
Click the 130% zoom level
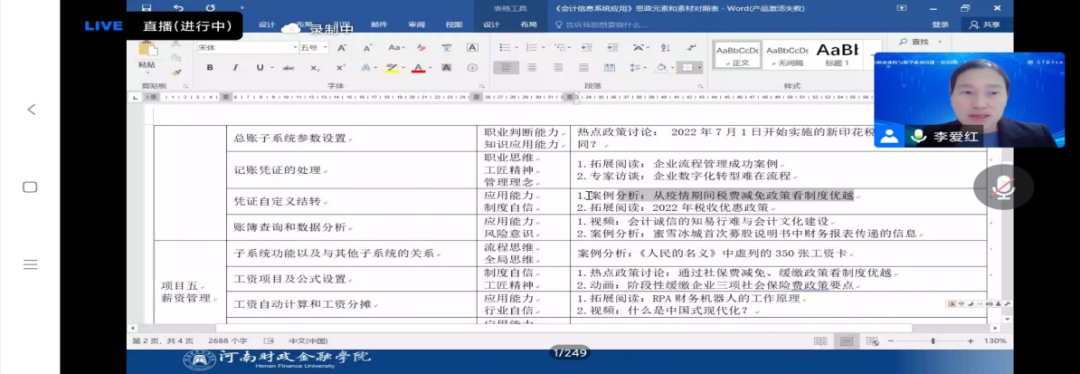(995, 341)
